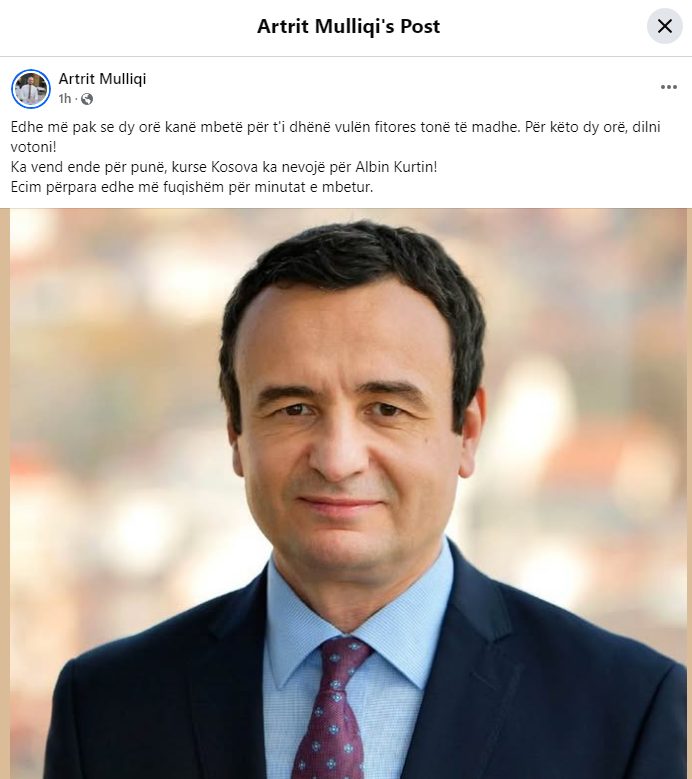Viewport: 692px width, 779px height.
Task: Close the Artrit Mulliqi's Post dialog
Action: (664, 26)
